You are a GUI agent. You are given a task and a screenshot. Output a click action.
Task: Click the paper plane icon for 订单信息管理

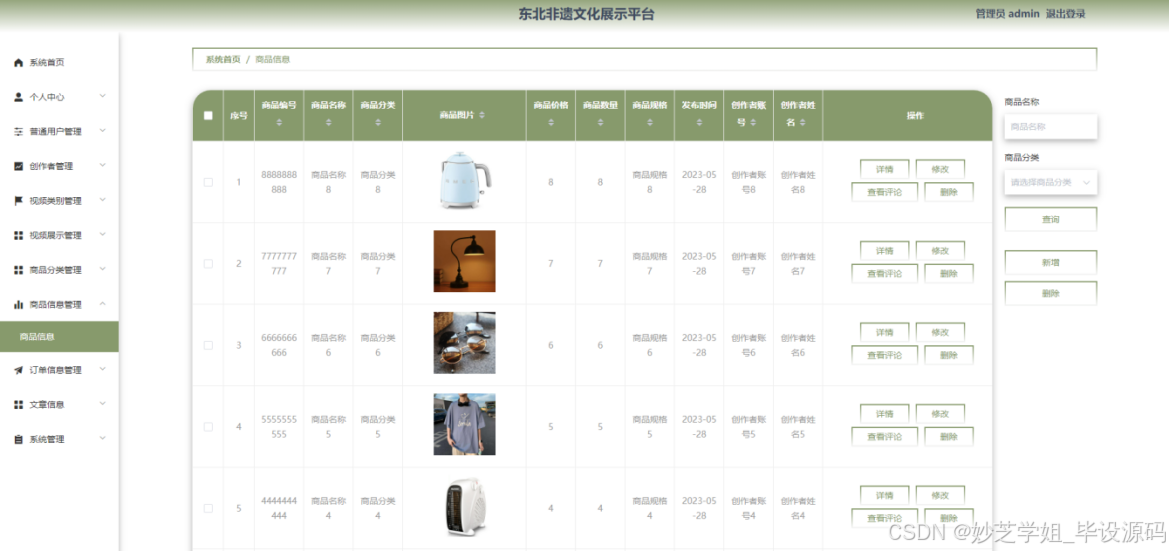point(19,370)
